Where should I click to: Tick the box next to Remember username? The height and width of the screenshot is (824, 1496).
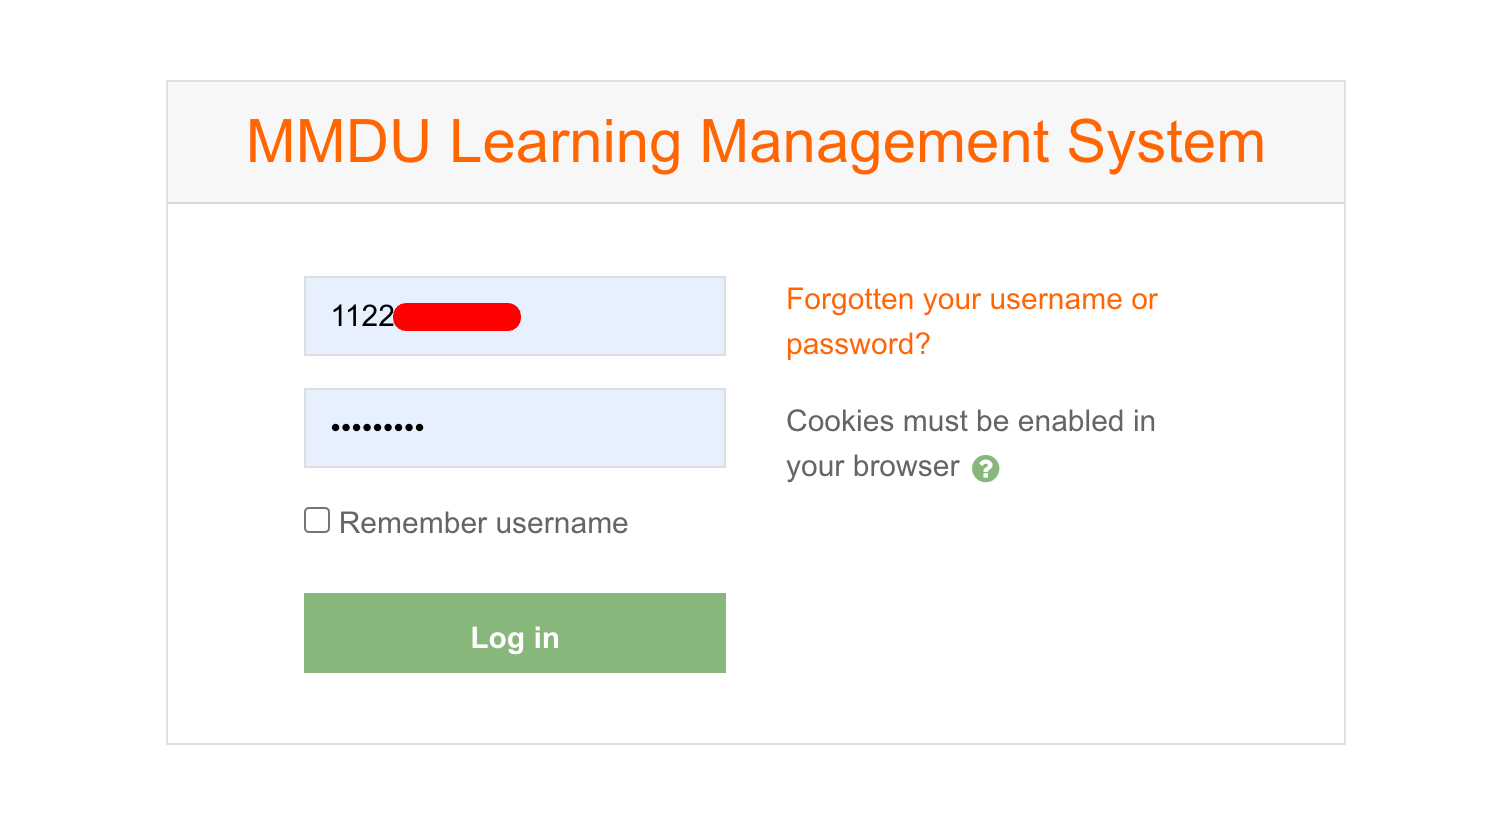click(x=315, y=519)
